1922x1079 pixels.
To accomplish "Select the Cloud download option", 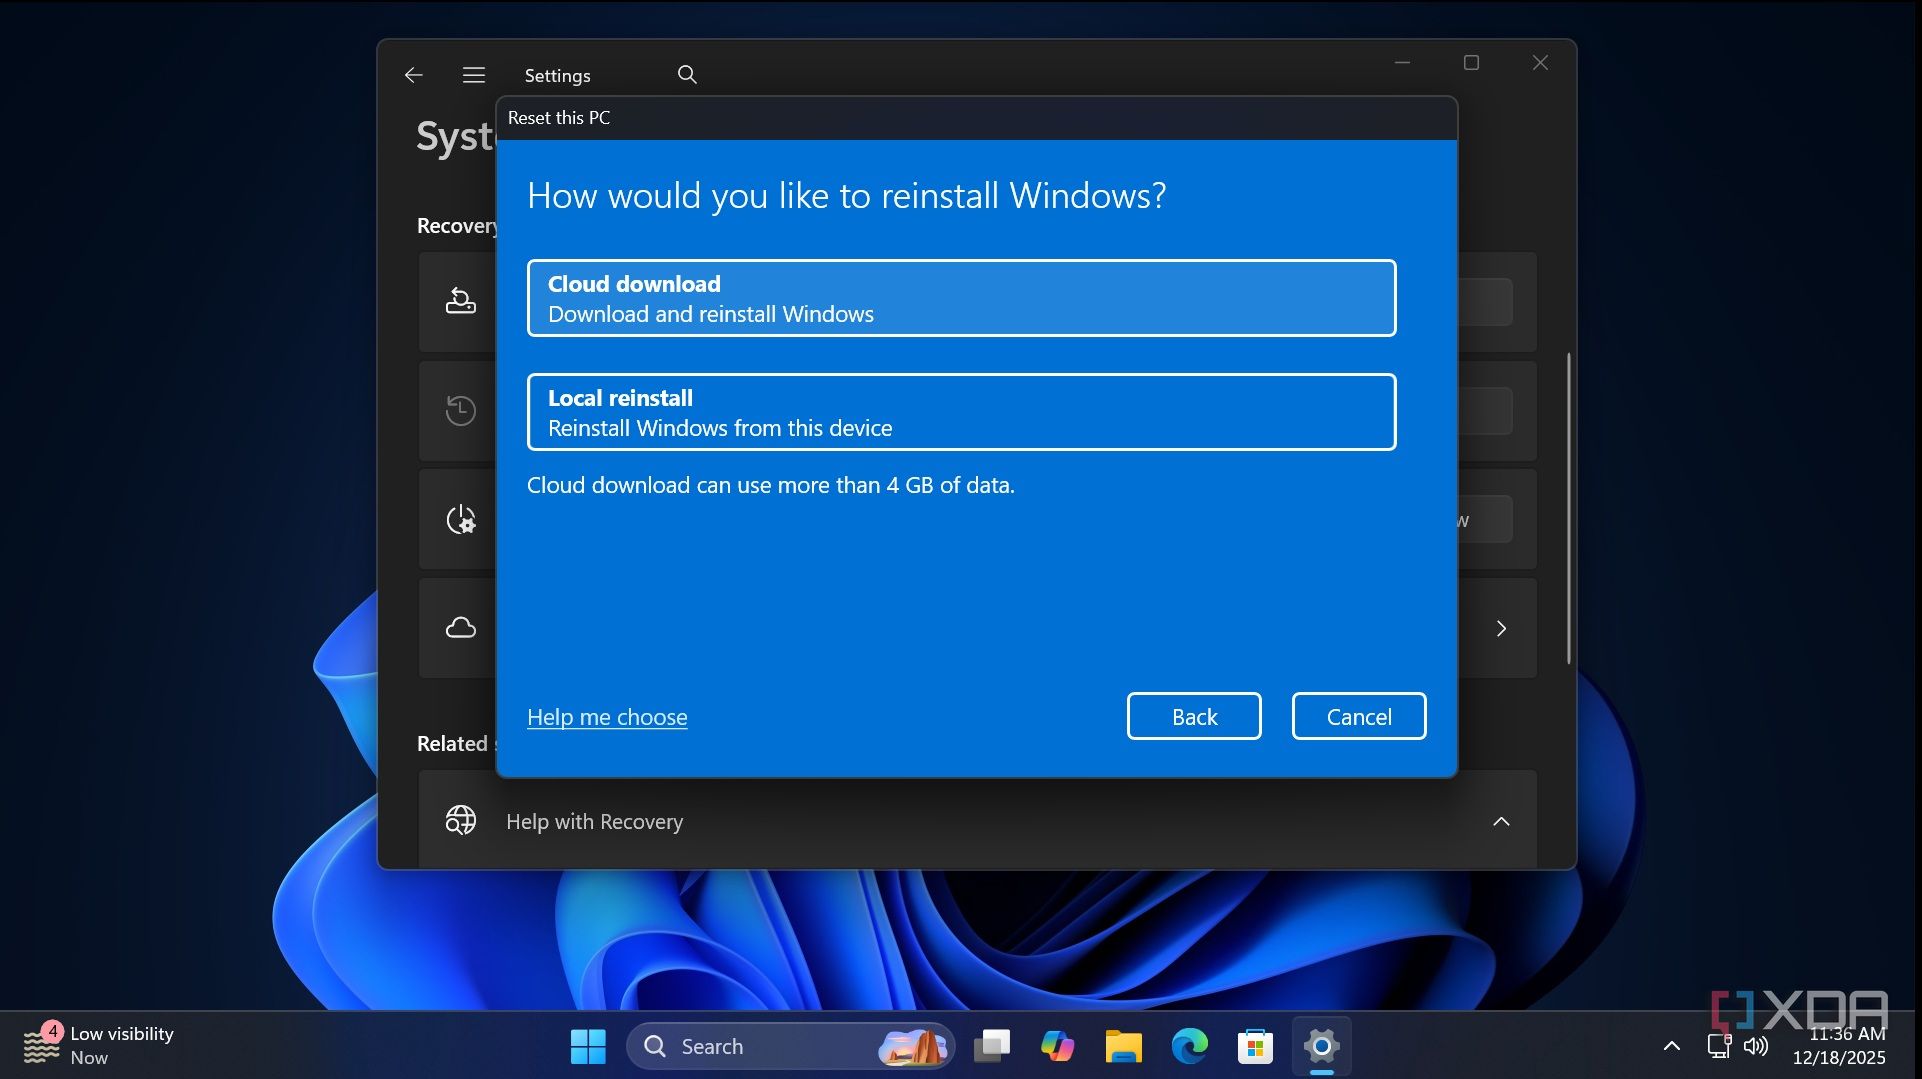I will (961, 298).
